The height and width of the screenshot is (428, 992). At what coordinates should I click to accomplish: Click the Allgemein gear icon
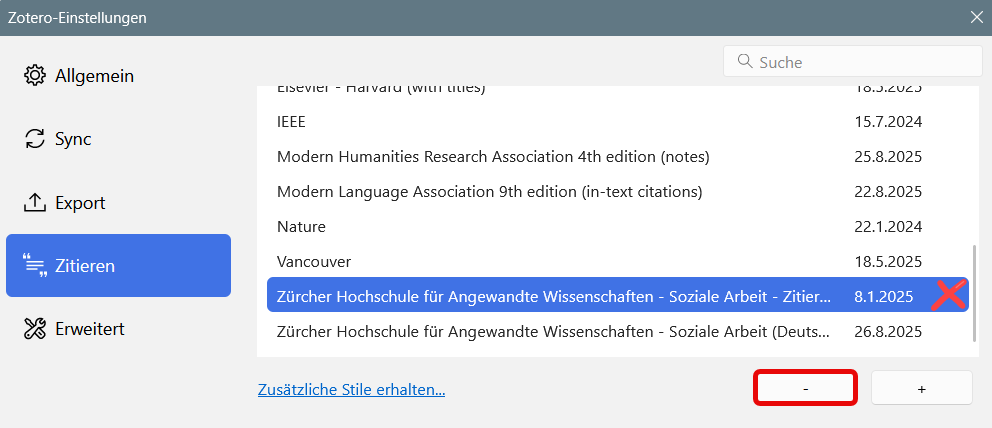(x=35, y=76)
